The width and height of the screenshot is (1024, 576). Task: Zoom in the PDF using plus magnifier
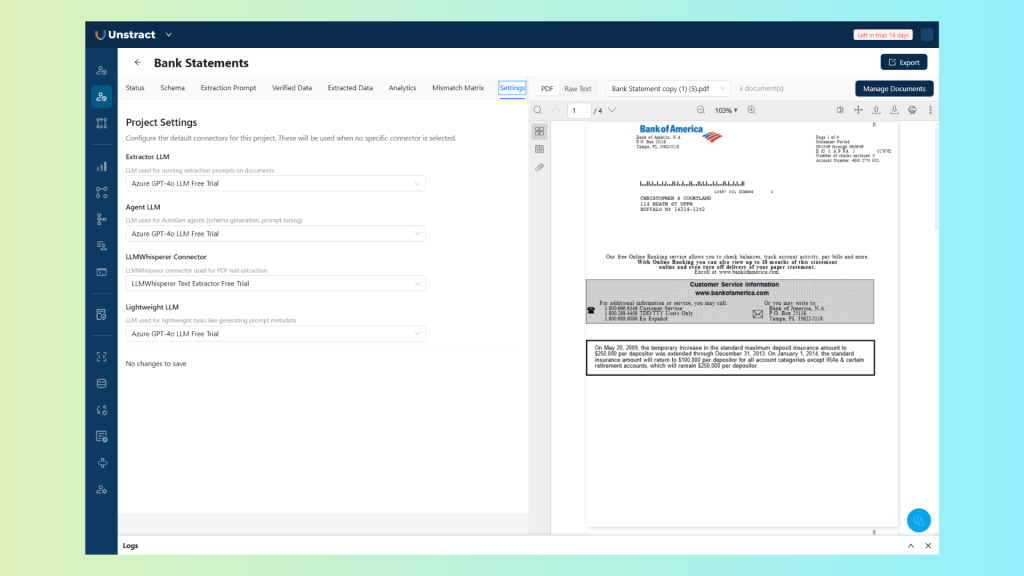pyautogui.click(x=752, y=110)
